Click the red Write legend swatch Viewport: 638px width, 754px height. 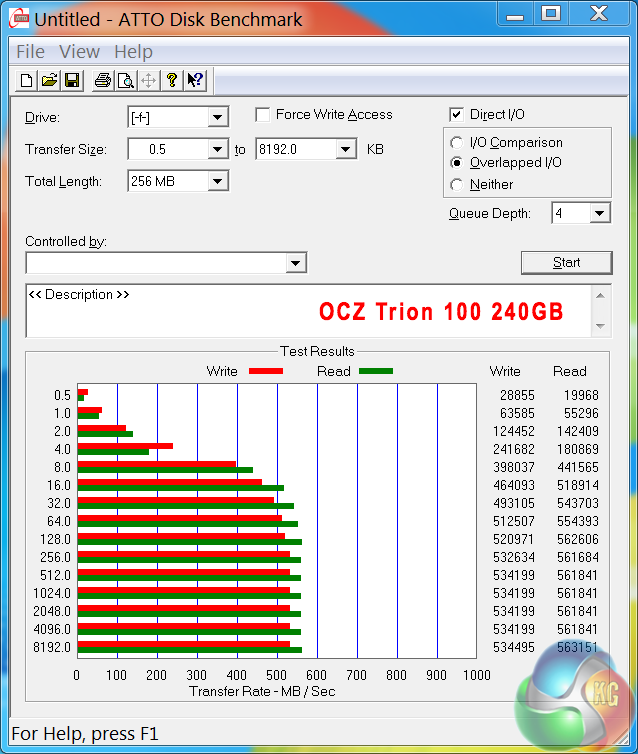266,371
